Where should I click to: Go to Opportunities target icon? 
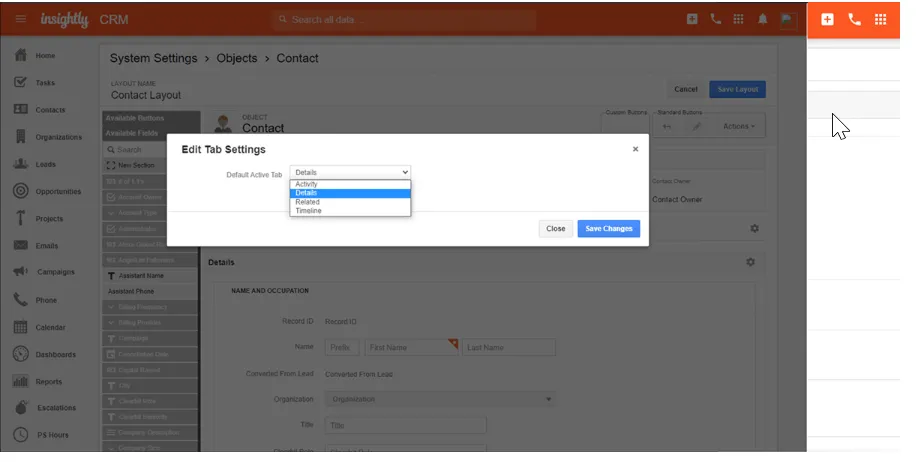(20, 191)
